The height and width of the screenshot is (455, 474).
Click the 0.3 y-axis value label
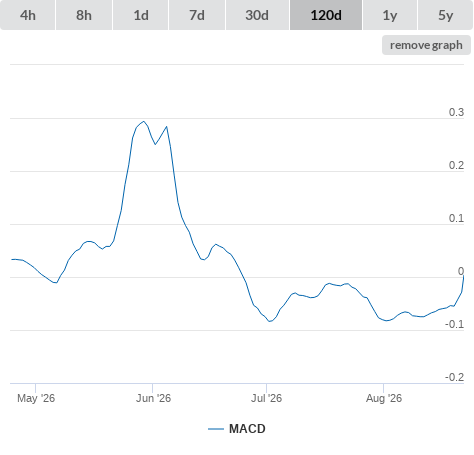point(456,112)
